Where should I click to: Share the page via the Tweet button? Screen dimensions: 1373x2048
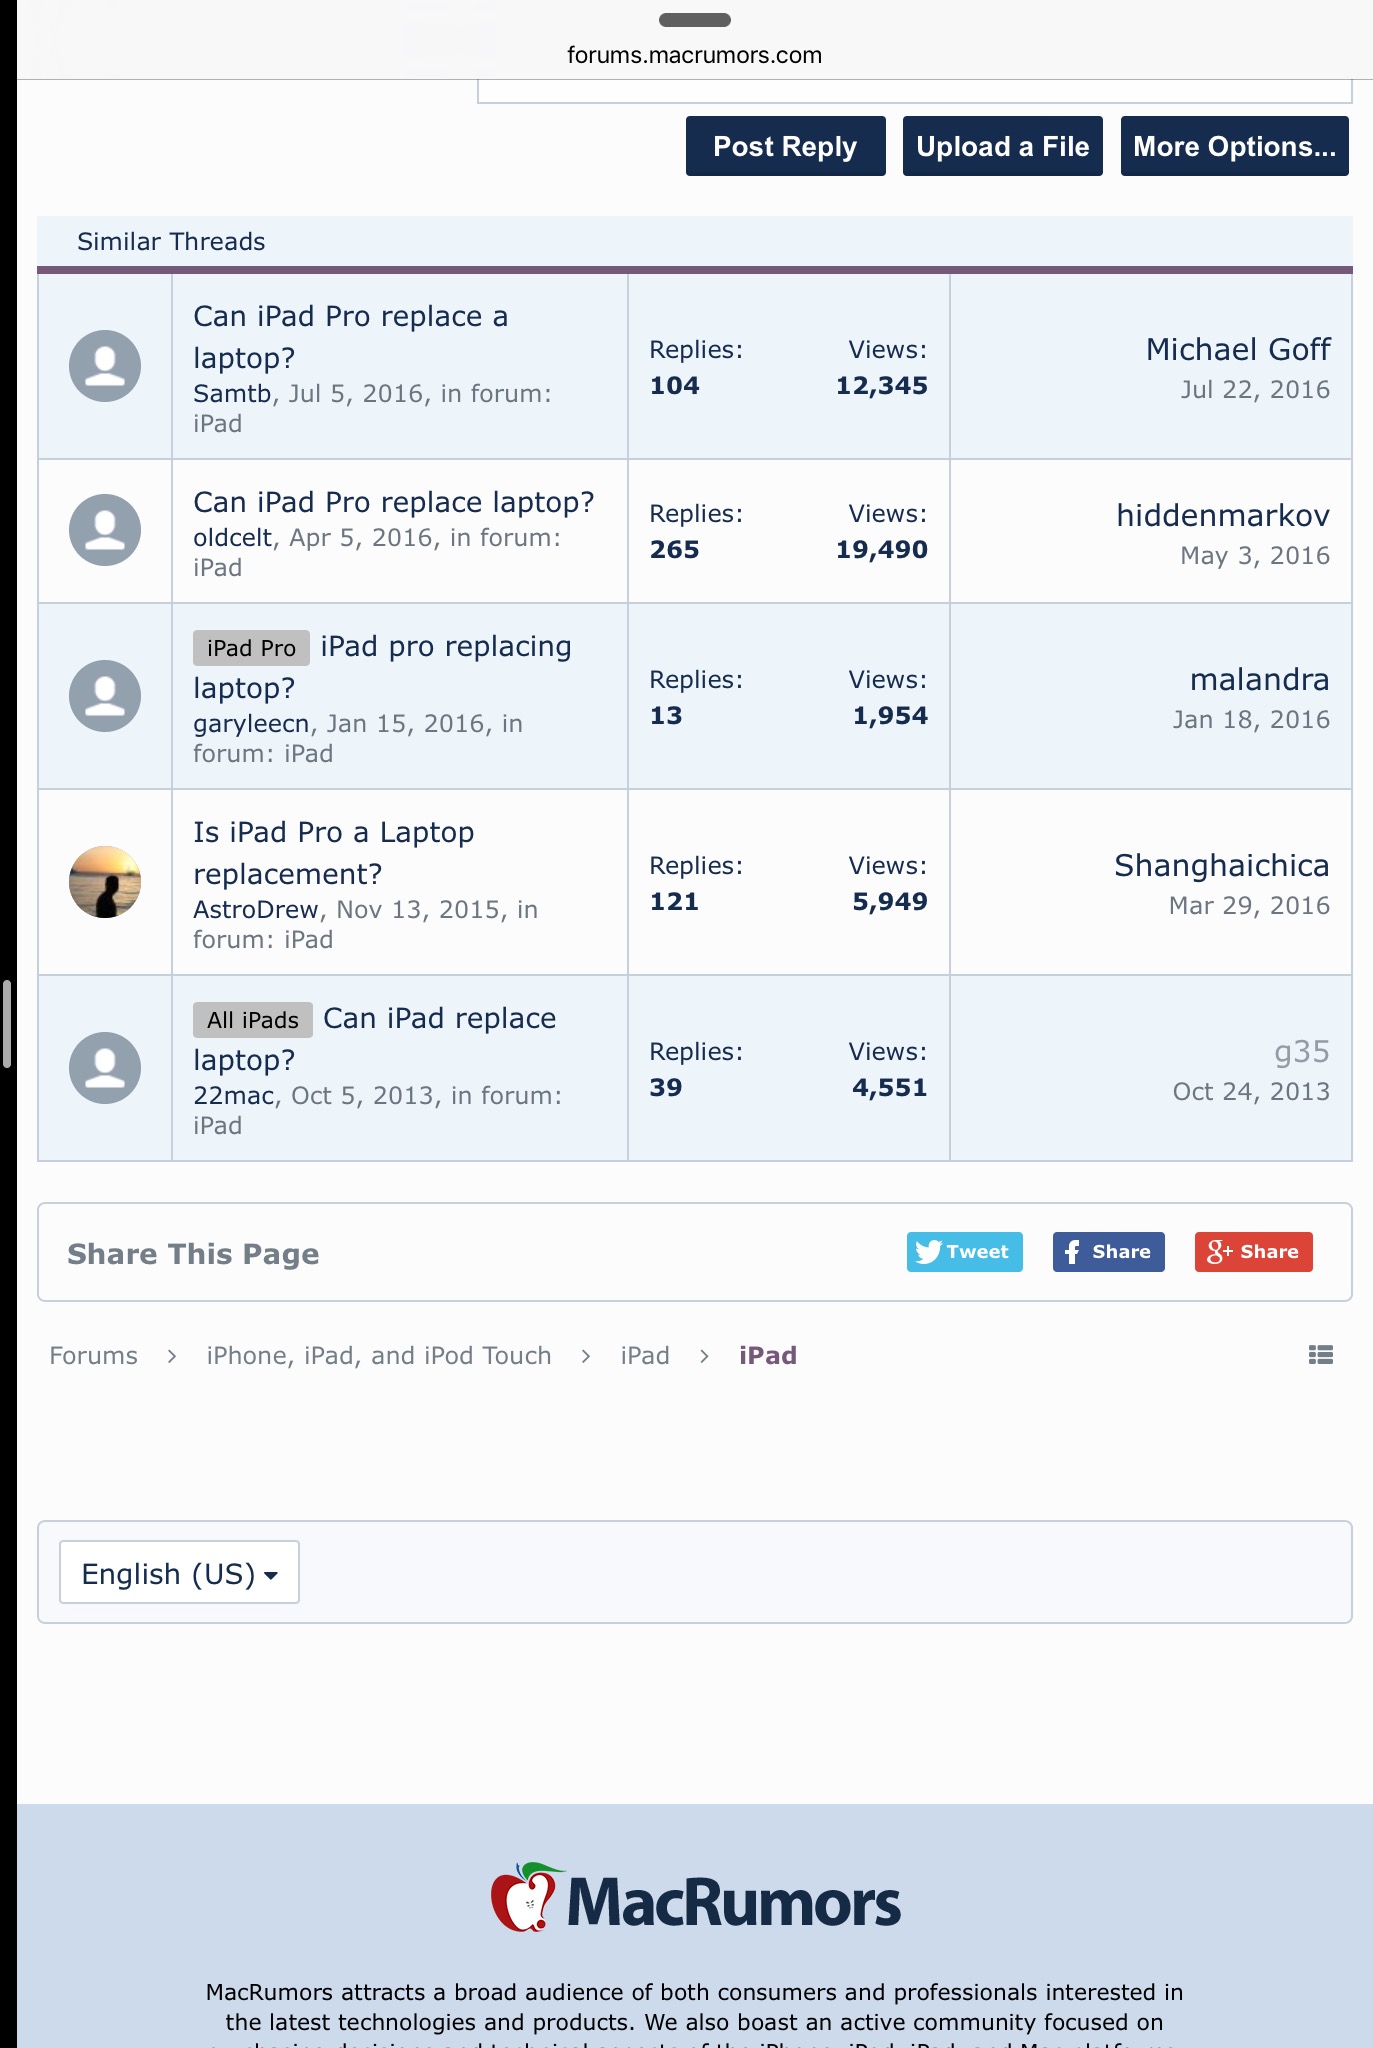[x=964, y=1252]
